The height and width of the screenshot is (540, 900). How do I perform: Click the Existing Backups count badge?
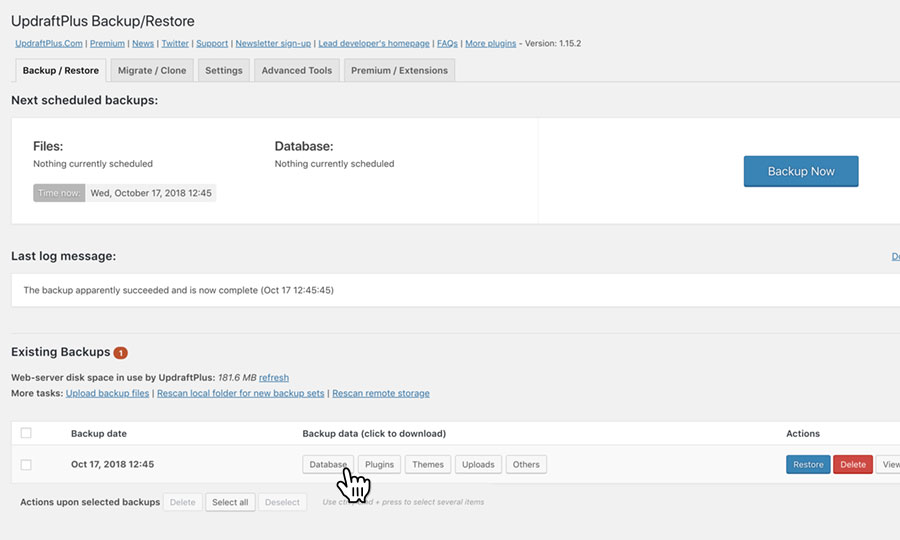pyautogui.click(x=121, y=353)
